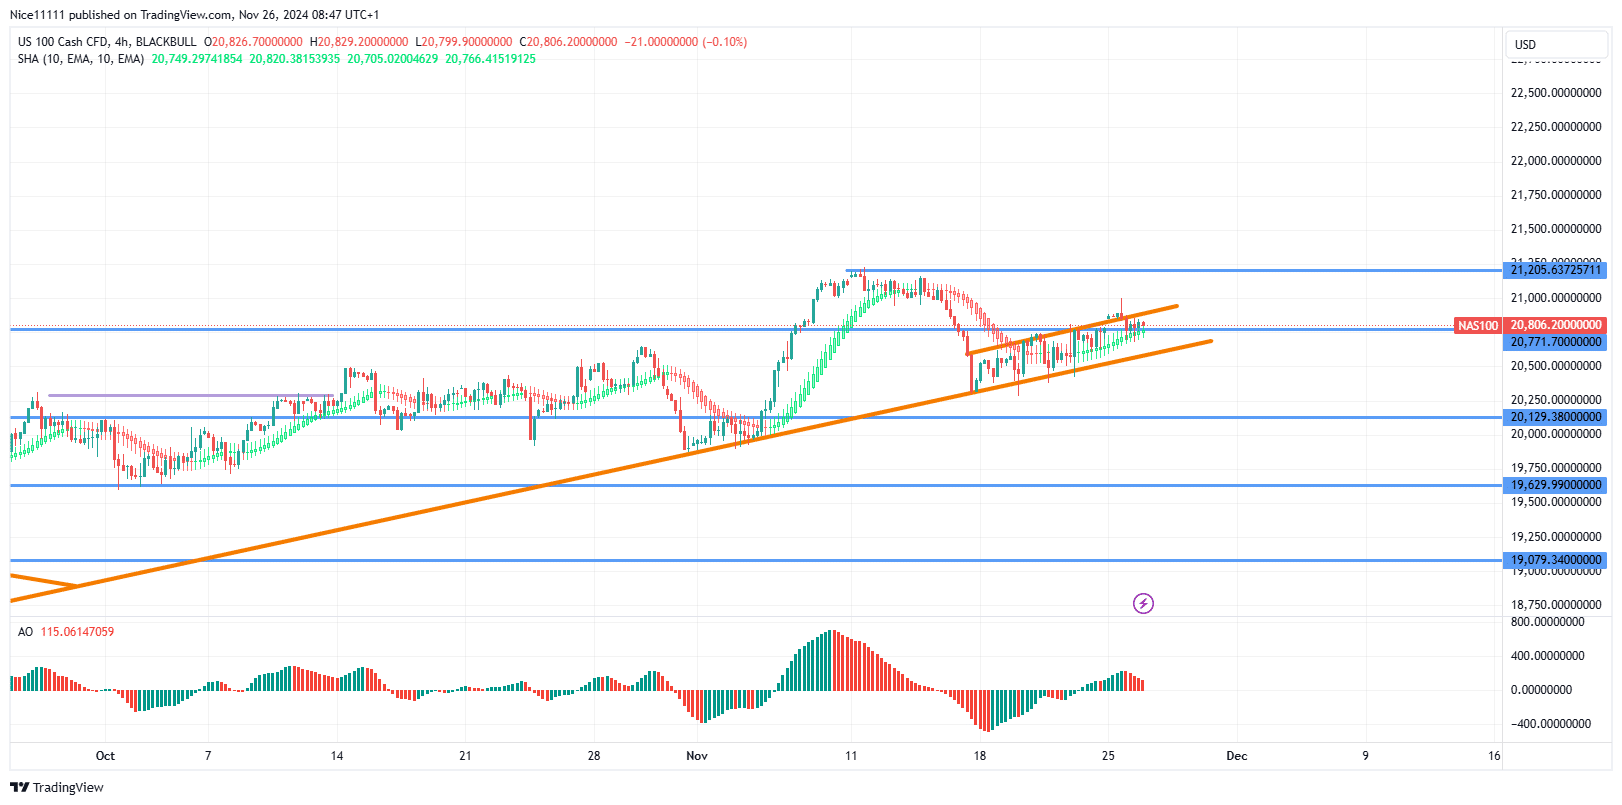The width and height of the screenshot is (1622, 805).
Task: Click the NAS100 symbol price tag
Action: (x=1478, y=326)
